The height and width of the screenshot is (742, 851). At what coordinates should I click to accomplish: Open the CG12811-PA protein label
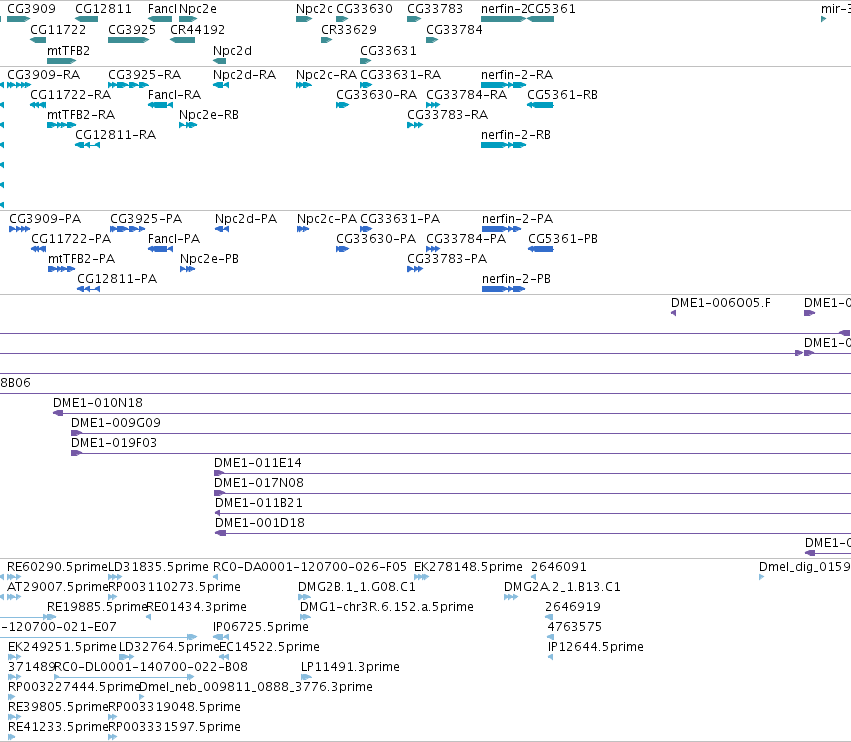pyautogui.click(x=117, y=280)
